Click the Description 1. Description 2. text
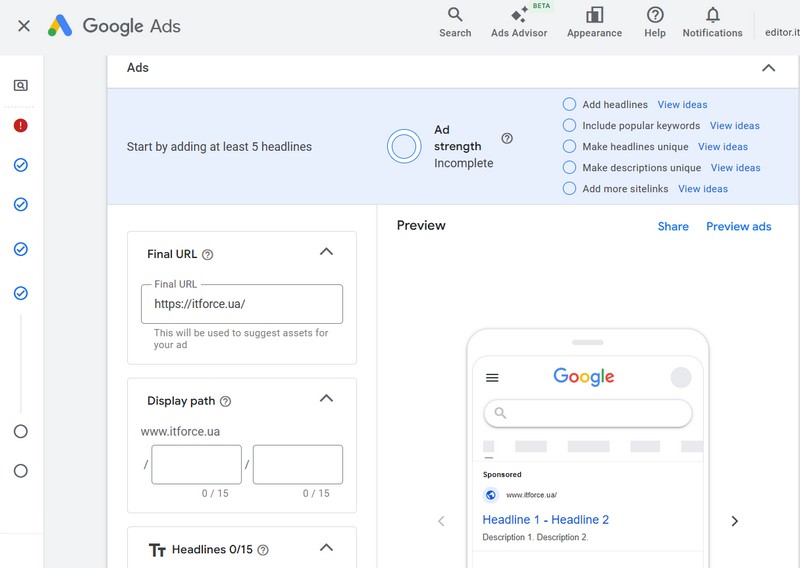Screen dimensions: 800x568 535,537
